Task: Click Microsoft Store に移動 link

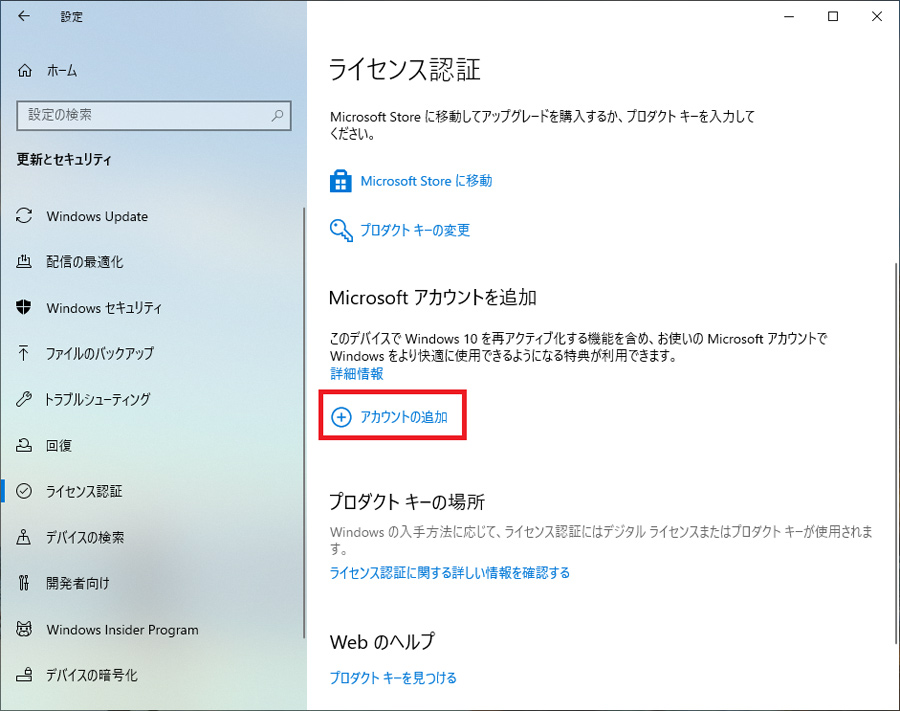Action: pyautogui.click(x=426, y=181)
